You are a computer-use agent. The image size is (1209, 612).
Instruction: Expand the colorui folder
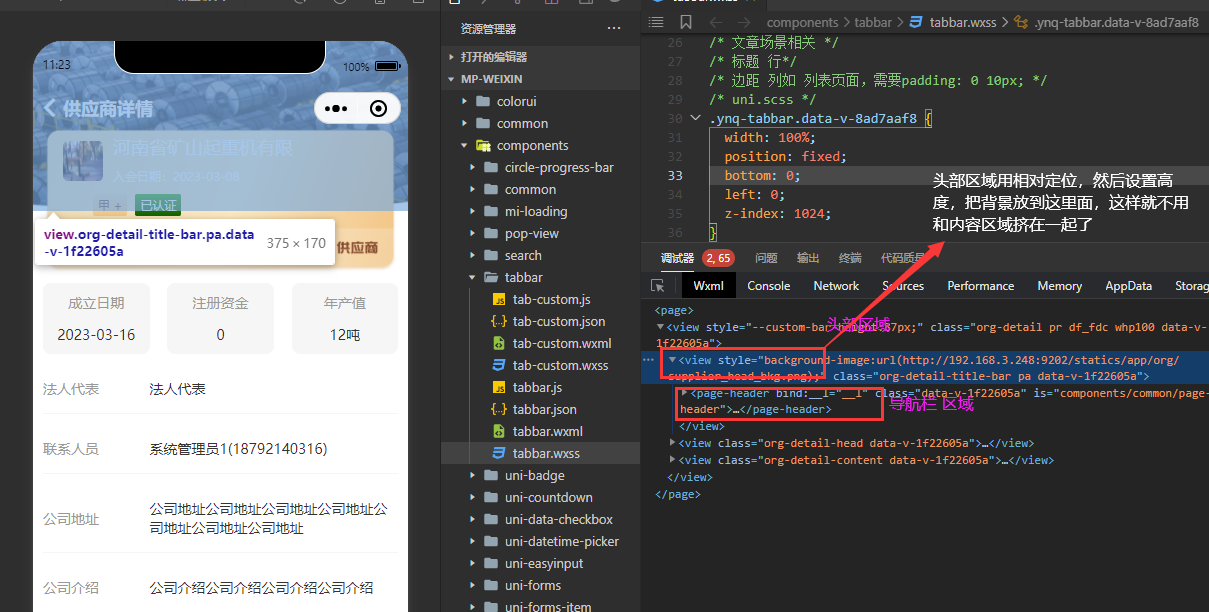point(465,101)
